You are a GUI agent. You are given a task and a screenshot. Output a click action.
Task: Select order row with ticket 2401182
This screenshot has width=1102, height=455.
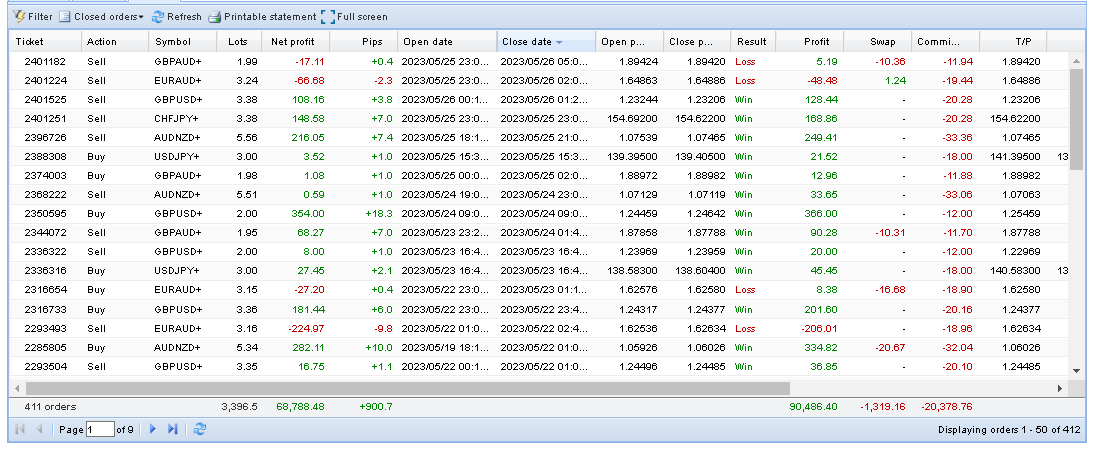44,61
